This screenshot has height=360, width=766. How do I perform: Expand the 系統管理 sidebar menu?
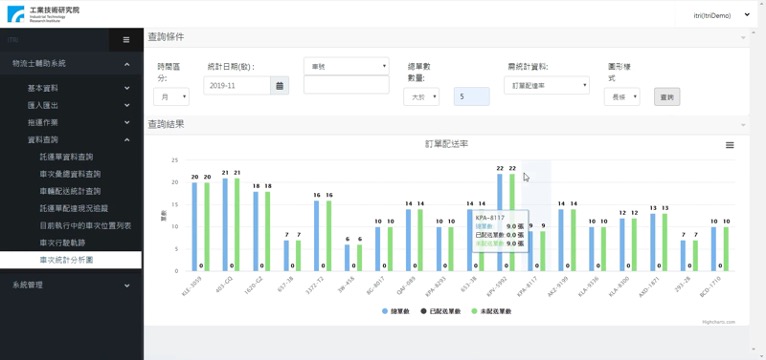[x=71, y=285]
